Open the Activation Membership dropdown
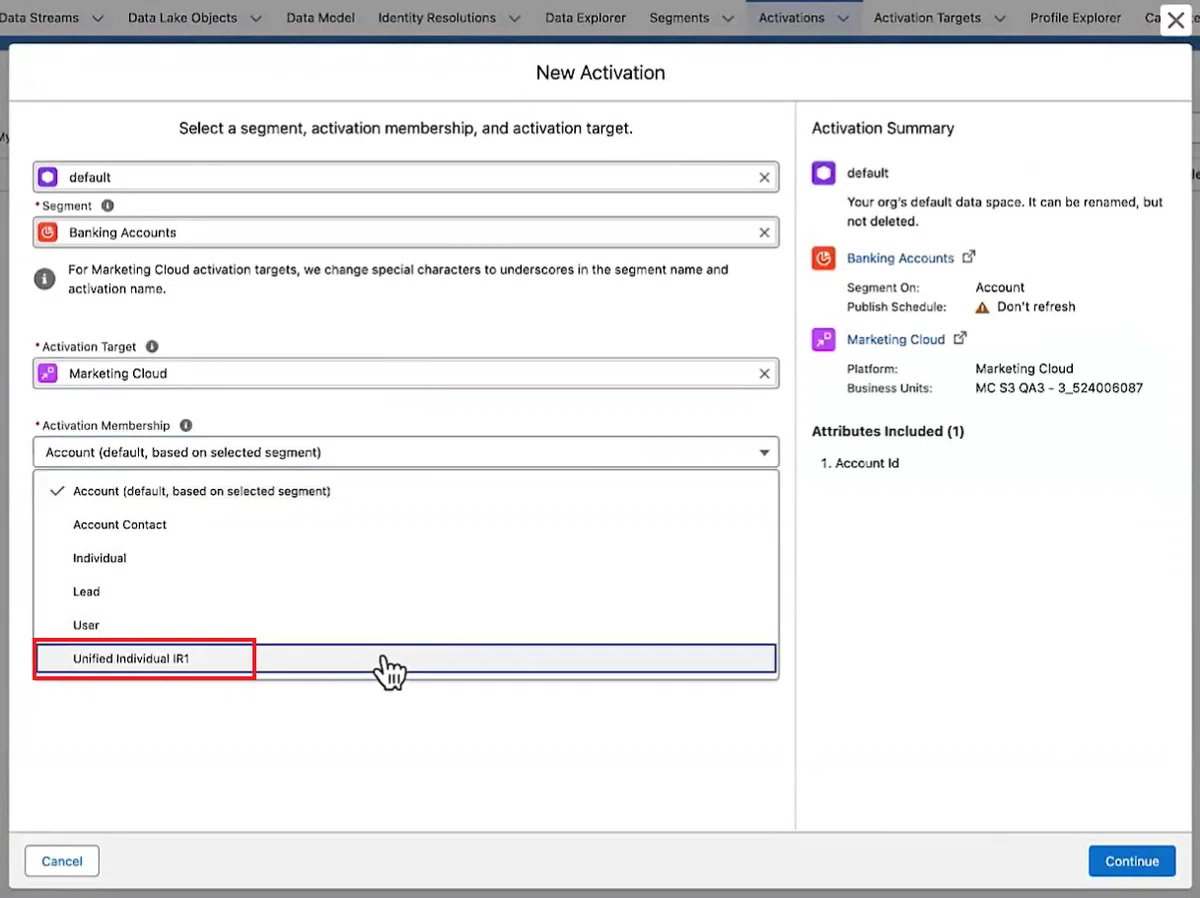1200x898 pixels. (406, 452)
